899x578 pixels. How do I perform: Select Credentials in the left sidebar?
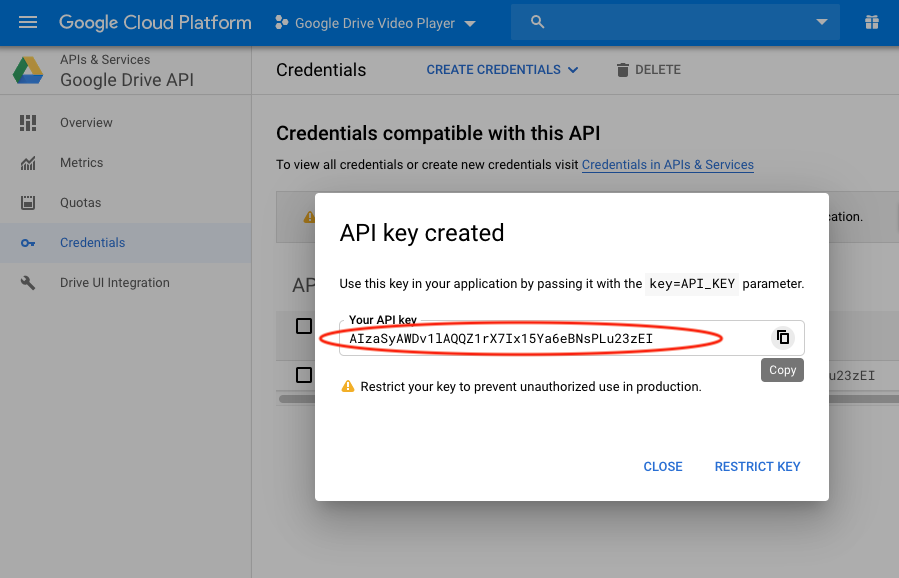[92, 243]
